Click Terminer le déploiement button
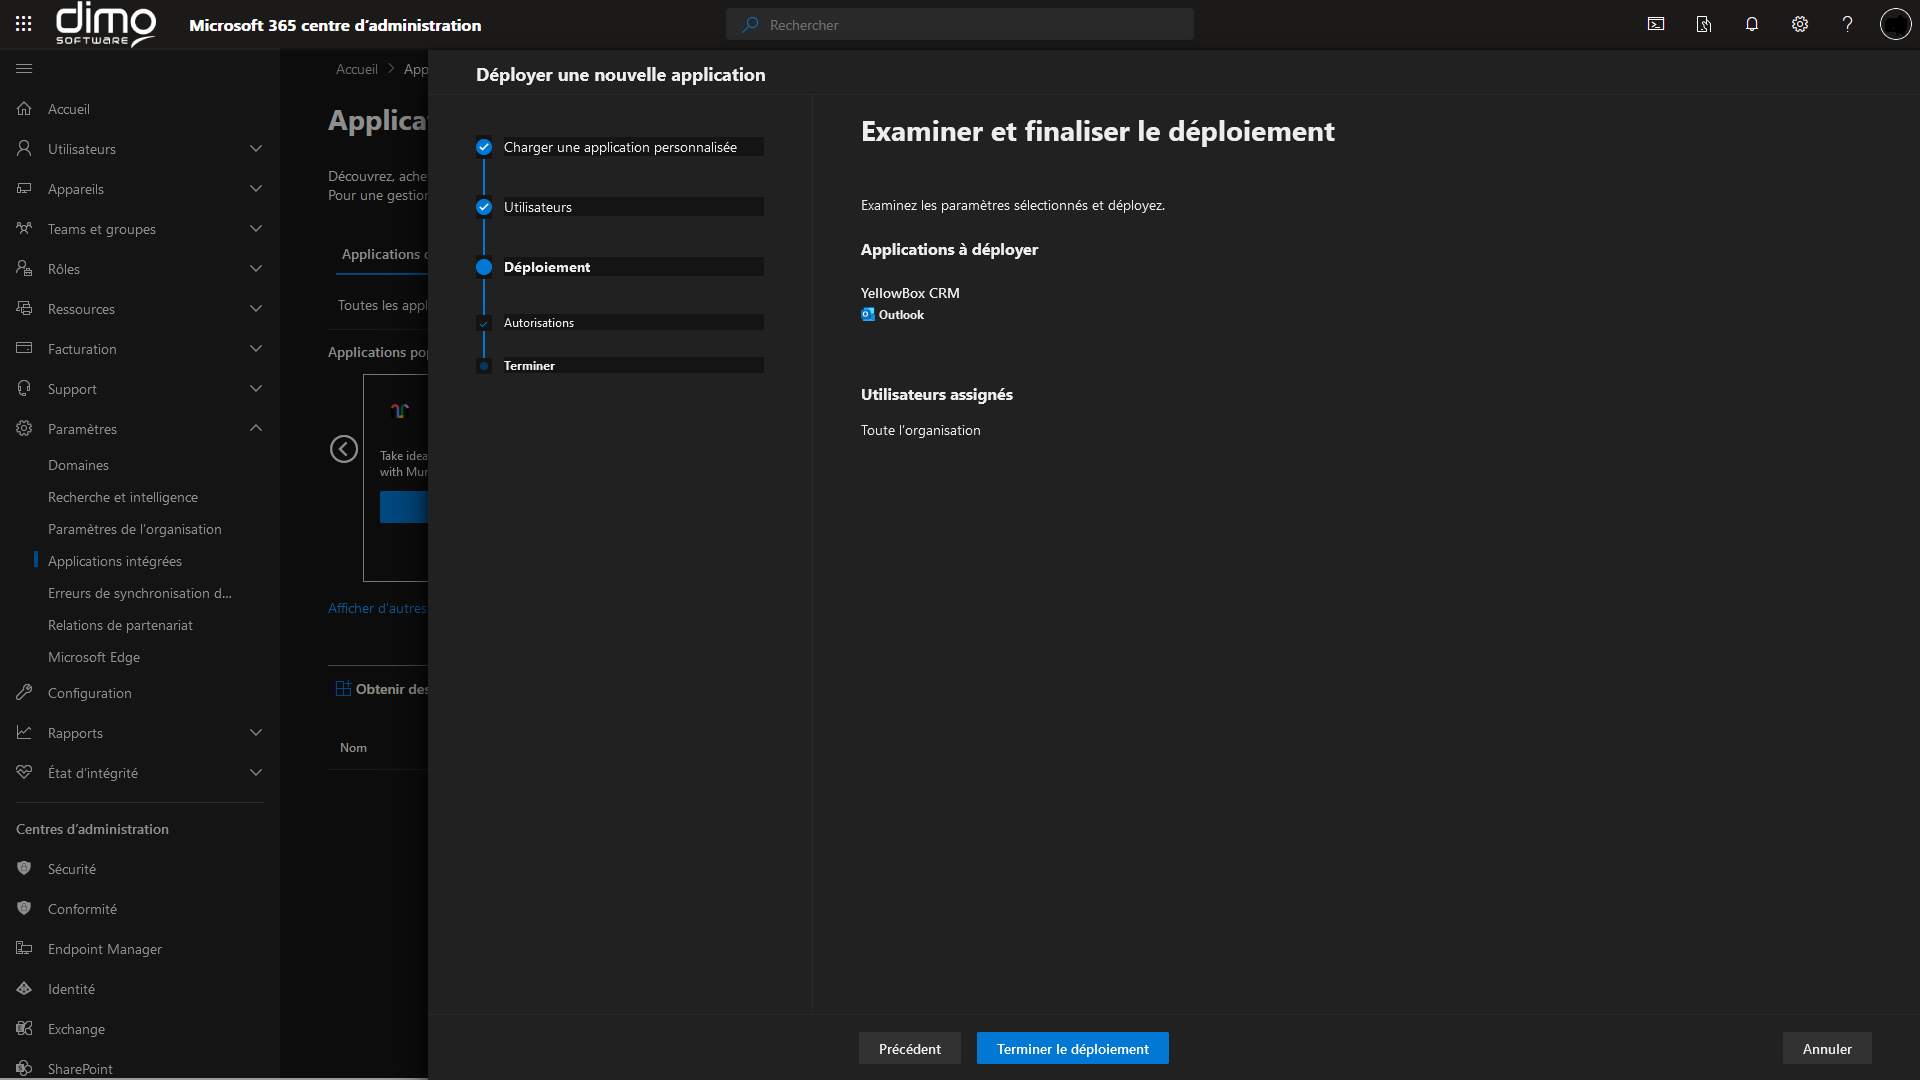1920x1080 pixels. tap(1072, 1049)
